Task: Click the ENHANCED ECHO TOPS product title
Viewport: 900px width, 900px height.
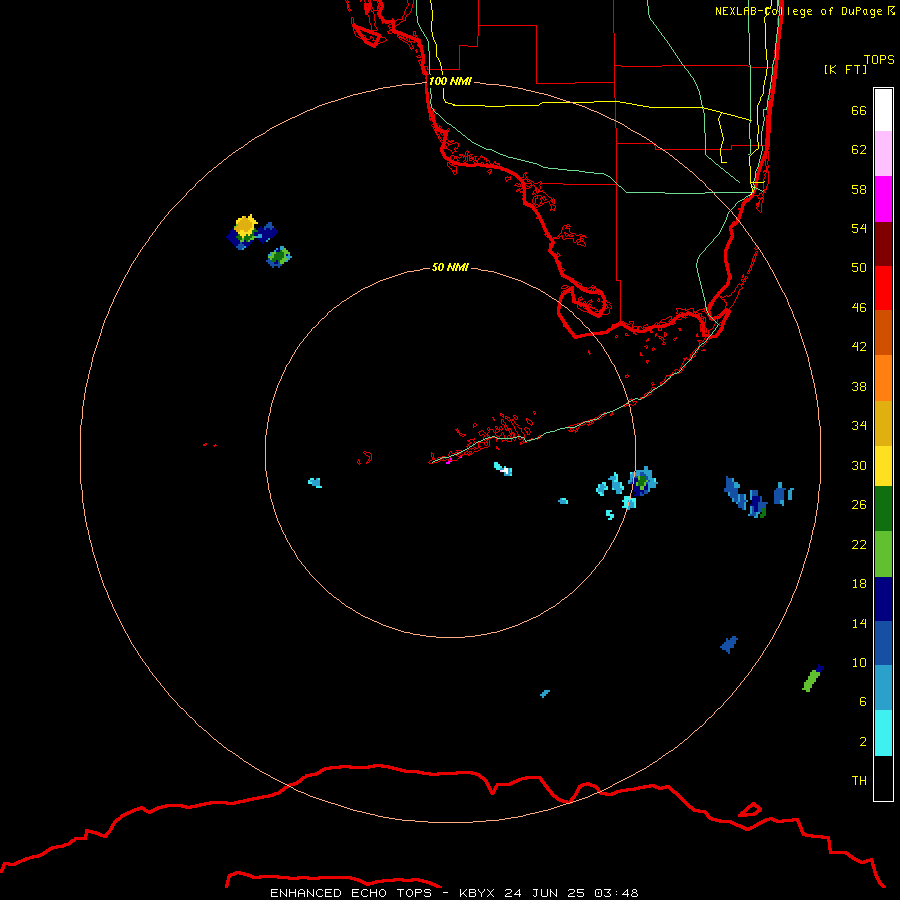Action: coord(351,893)
